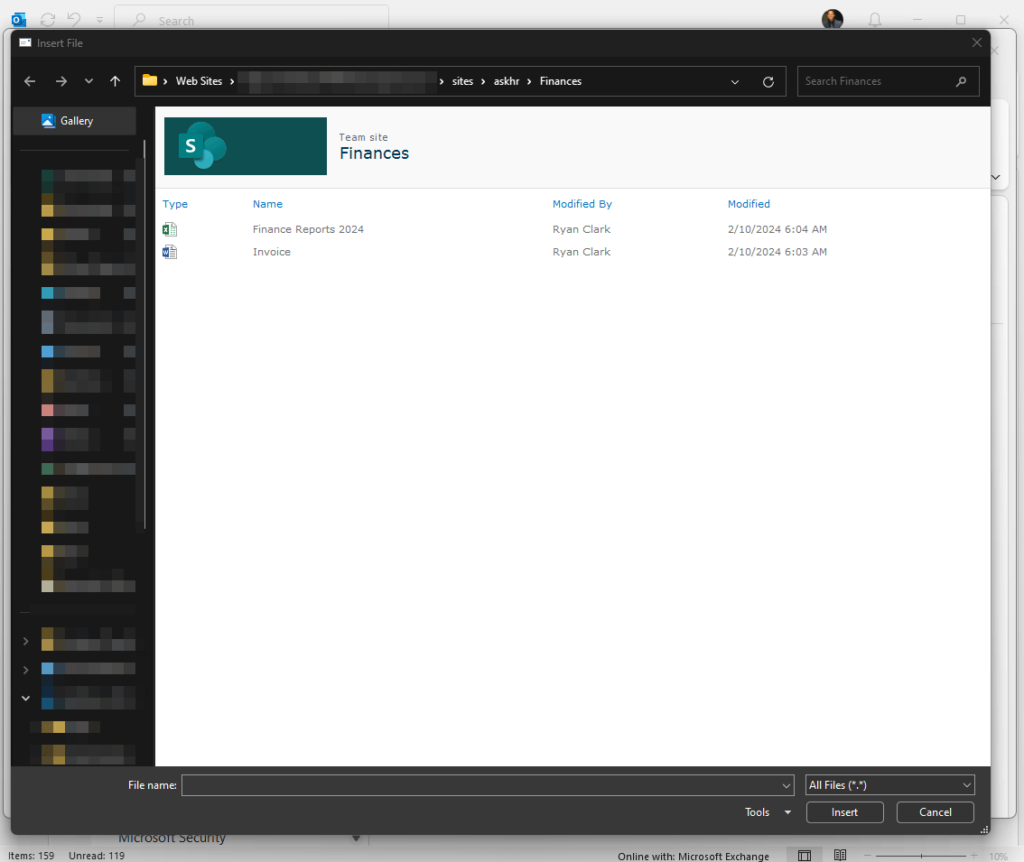Expand address bar history dropdown

click(x=735, y=82)
